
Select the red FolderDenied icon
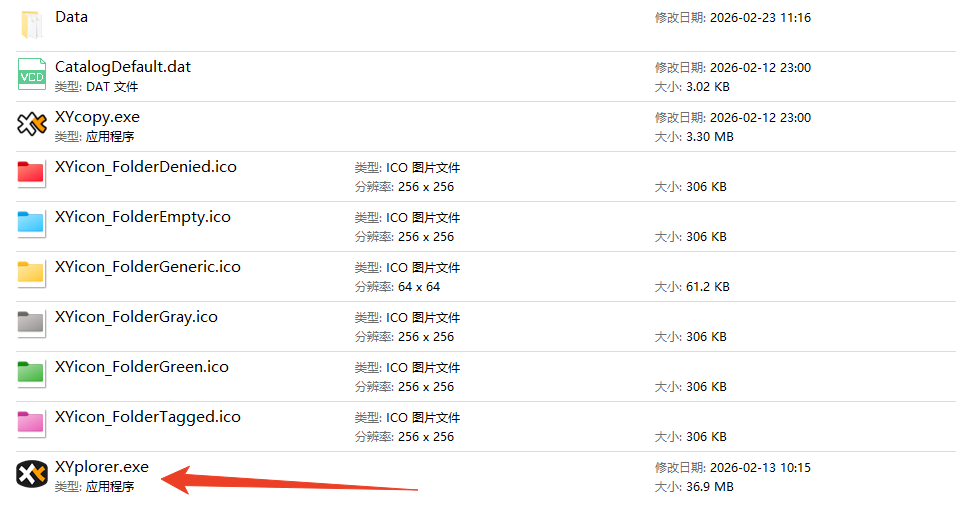31,174
